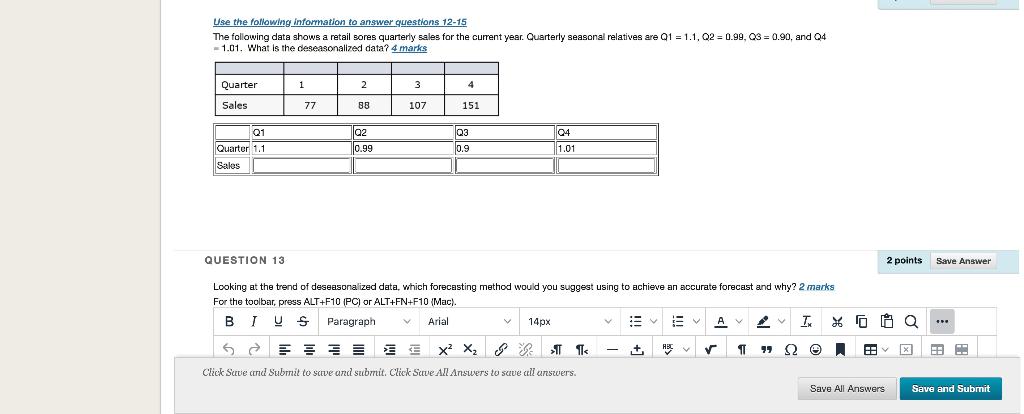Viewport: 1024px width, 414px height.
Task: Justify text alignment
Action: [x=359, y=349]
